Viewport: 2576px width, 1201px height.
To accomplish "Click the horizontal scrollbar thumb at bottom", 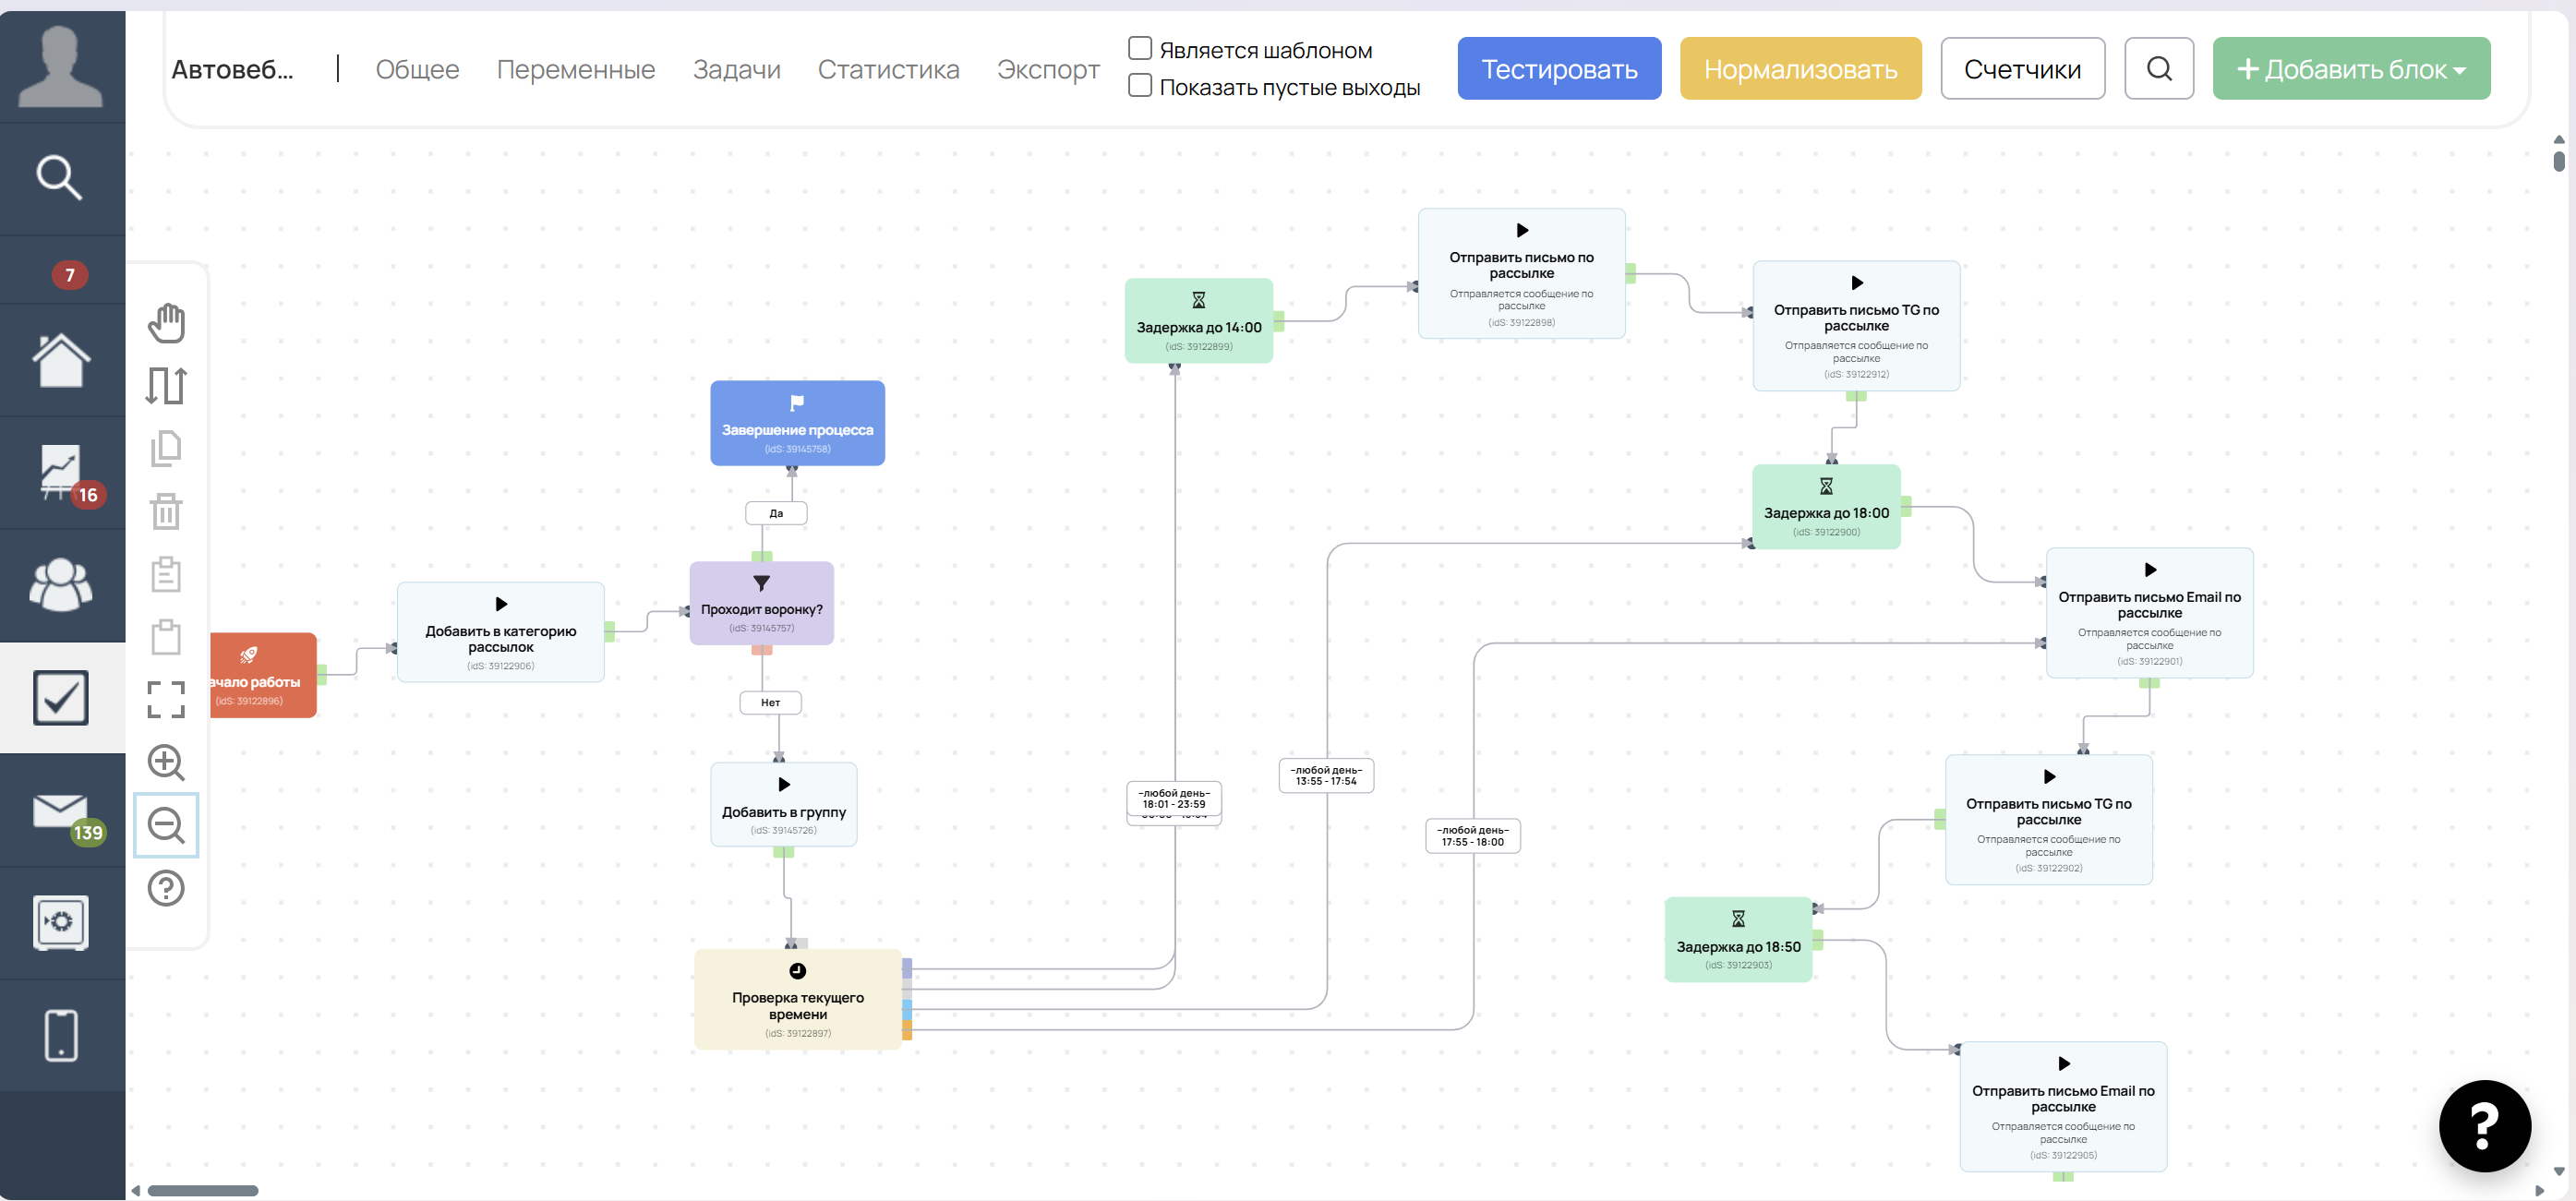I will pos(203,1191).
